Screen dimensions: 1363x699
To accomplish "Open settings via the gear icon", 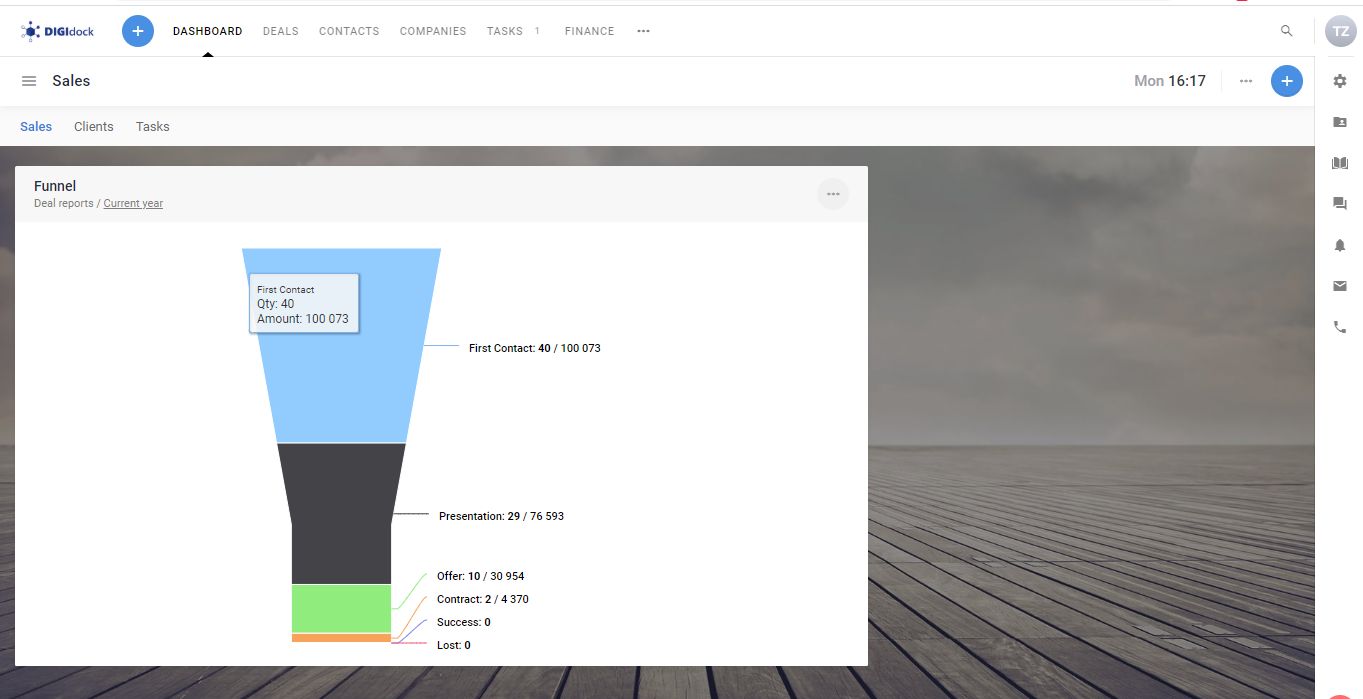I will coord(1340,81).
